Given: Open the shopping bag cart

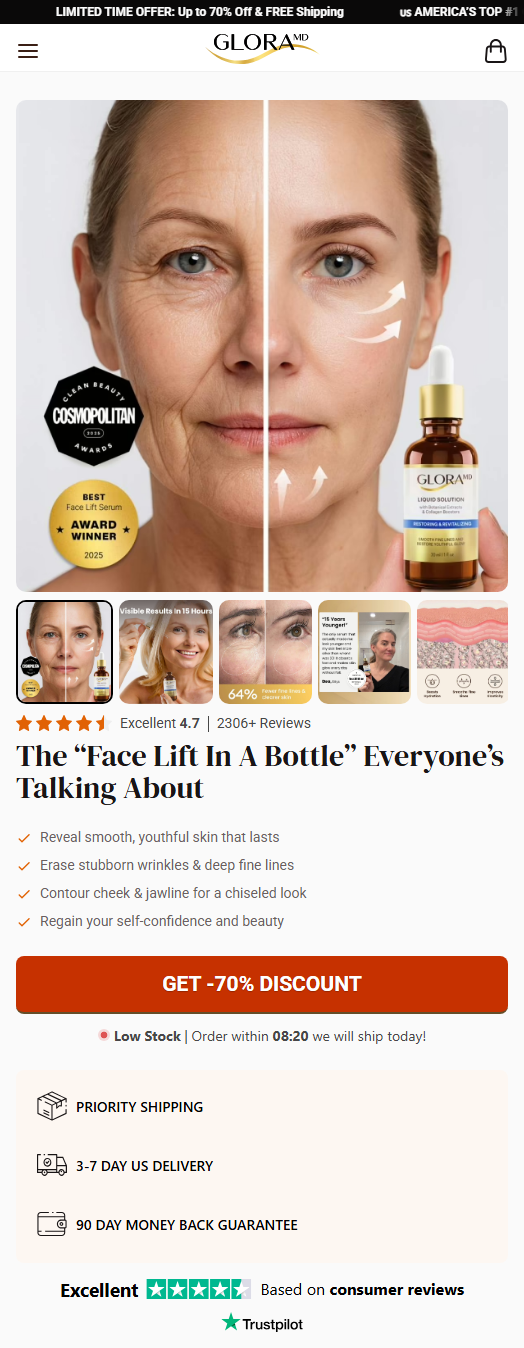Looking at the screenshot, I should [496, 51].
